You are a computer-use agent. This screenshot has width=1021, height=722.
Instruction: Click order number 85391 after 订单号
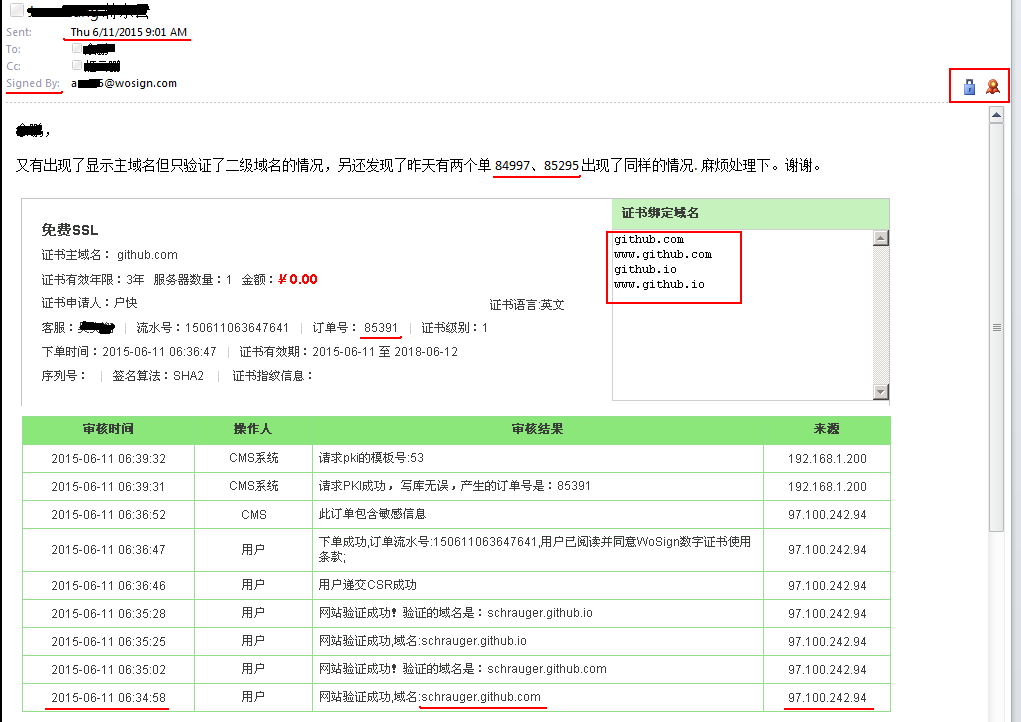coord(381,327)
